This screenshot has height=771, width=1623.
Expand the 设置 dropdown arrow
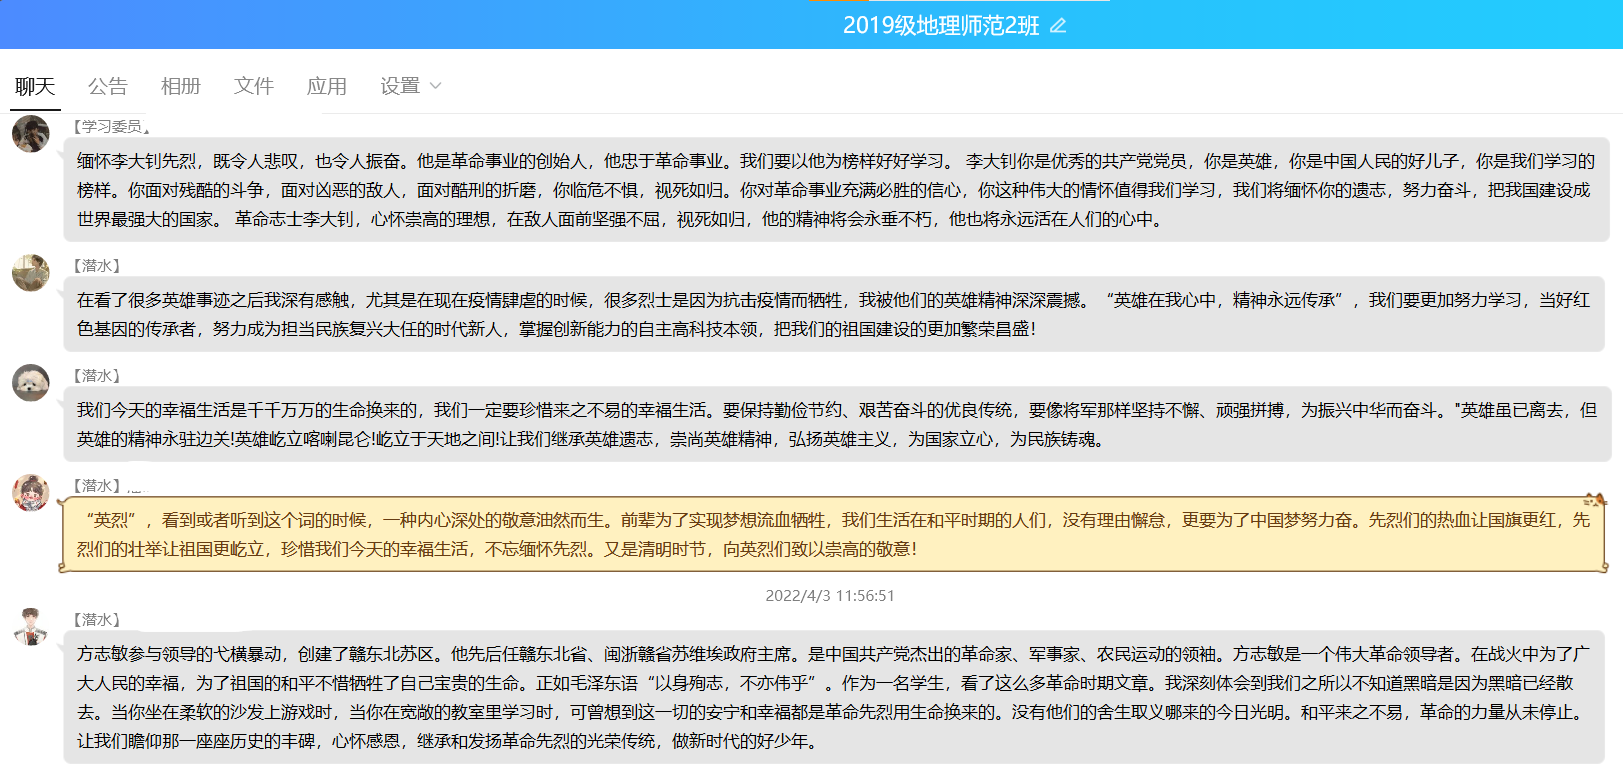pyautogui.click(x=435, y=87)
